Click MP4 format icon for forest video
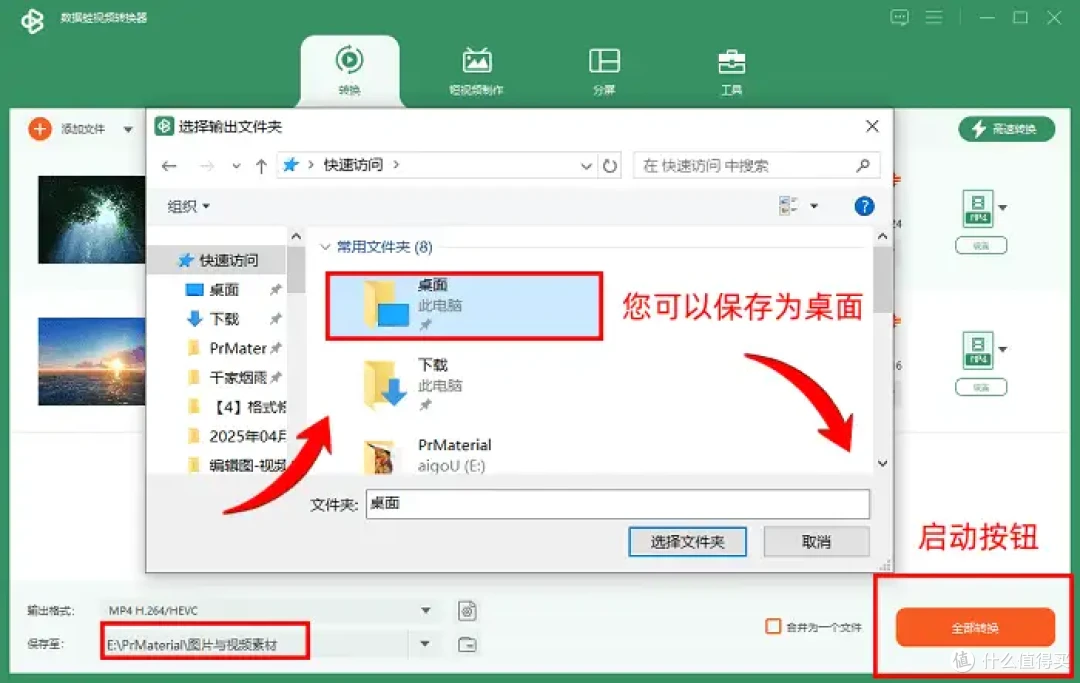This screenshot has width=1080, height=683. coord(977,208)
